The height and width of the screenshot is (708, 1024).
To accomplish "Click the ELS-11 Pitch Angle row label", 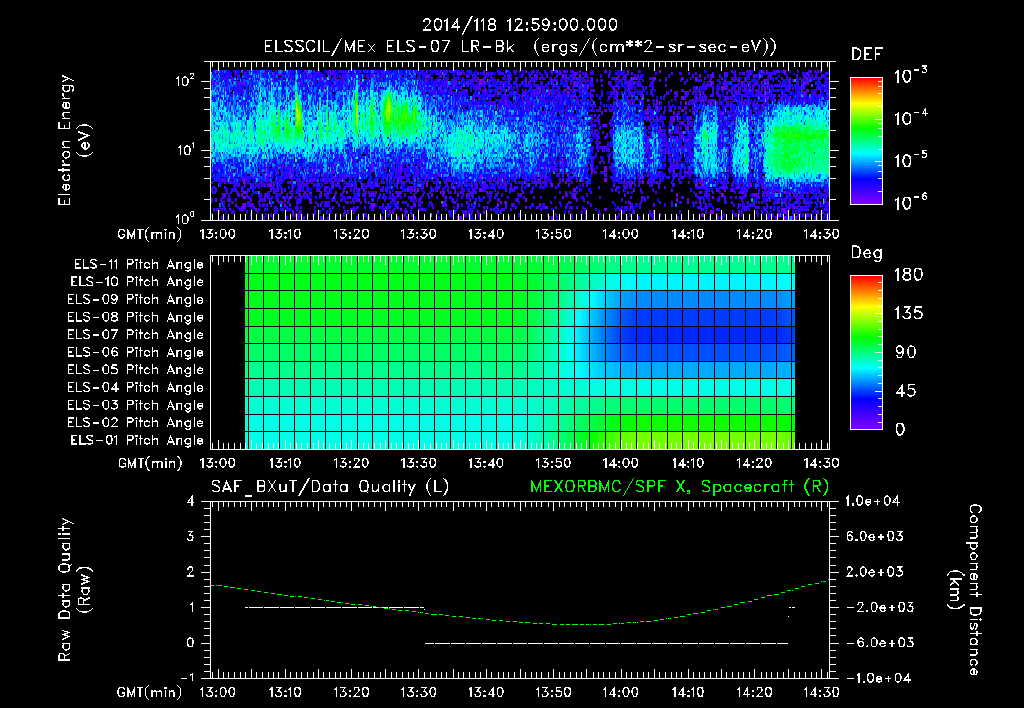I will pos(138,265).
